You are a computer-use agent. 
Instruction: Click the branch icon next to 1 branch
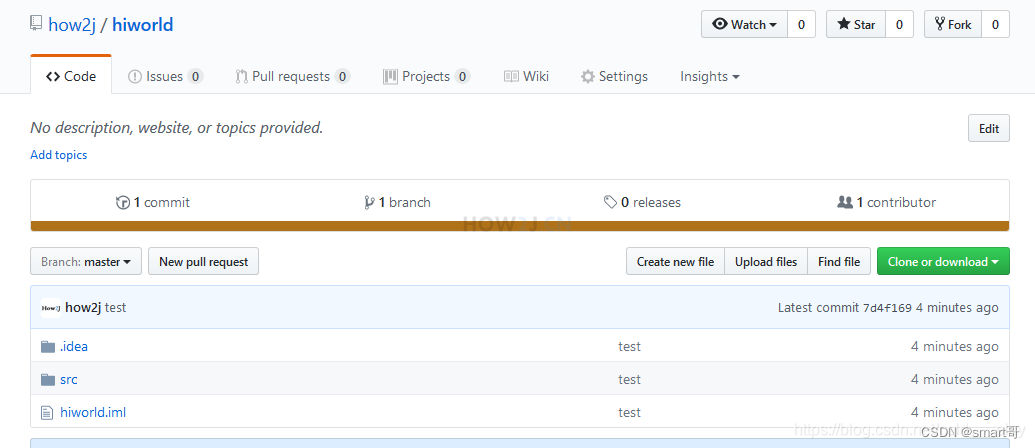(370, 203)
